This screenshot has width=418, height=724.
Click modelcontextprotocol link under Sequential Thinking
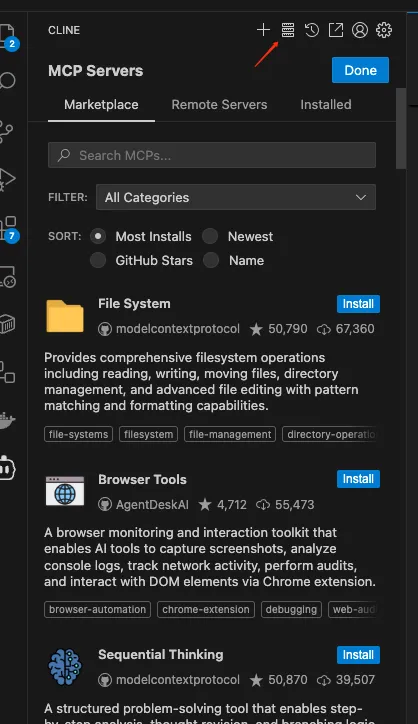178,680
